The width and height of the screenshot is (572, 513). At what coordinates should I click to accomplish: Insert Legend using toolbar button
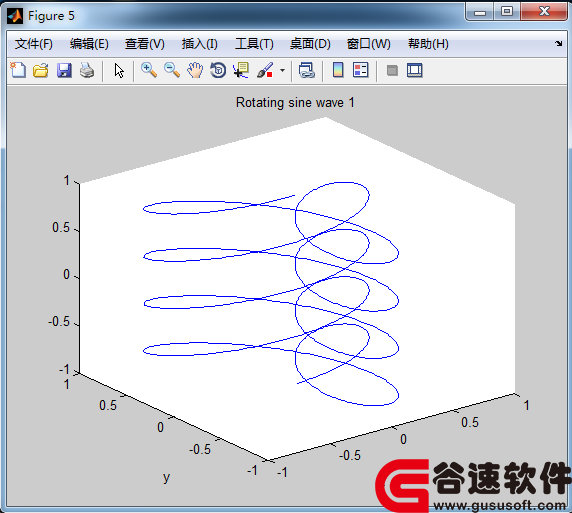coord(360,70)
